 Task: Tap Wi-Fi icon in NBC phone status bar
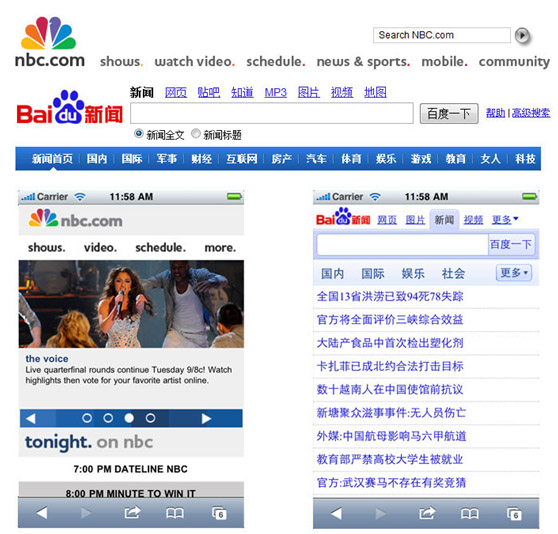click(80, 197)
